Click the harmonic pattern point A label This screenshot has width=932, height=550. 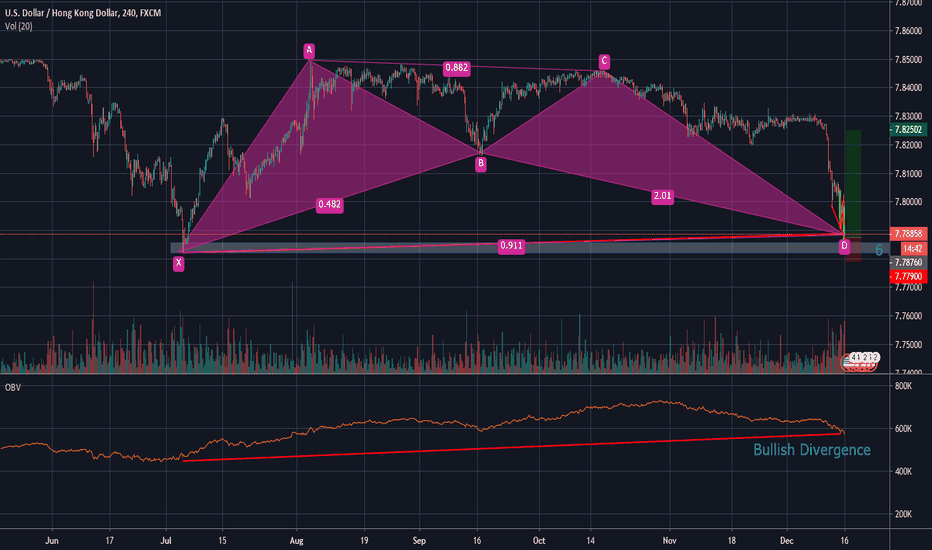click(x=308, y=51)
